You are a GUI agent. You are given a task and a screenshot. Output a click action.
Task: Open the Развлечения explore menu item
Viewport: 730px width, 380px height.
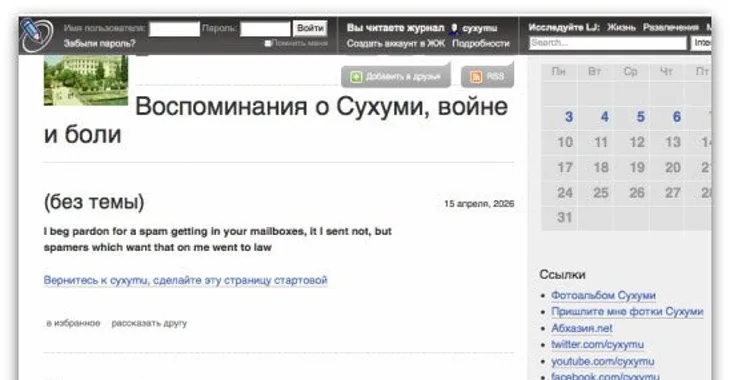[x=671, y=27]
